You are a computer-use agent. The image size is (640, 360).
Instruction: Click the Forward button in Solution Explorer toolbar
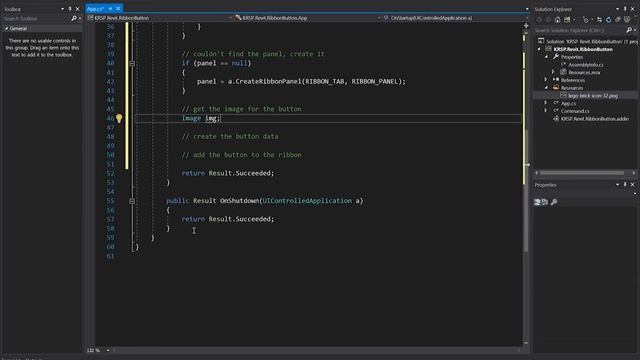(x=548, y=20)
